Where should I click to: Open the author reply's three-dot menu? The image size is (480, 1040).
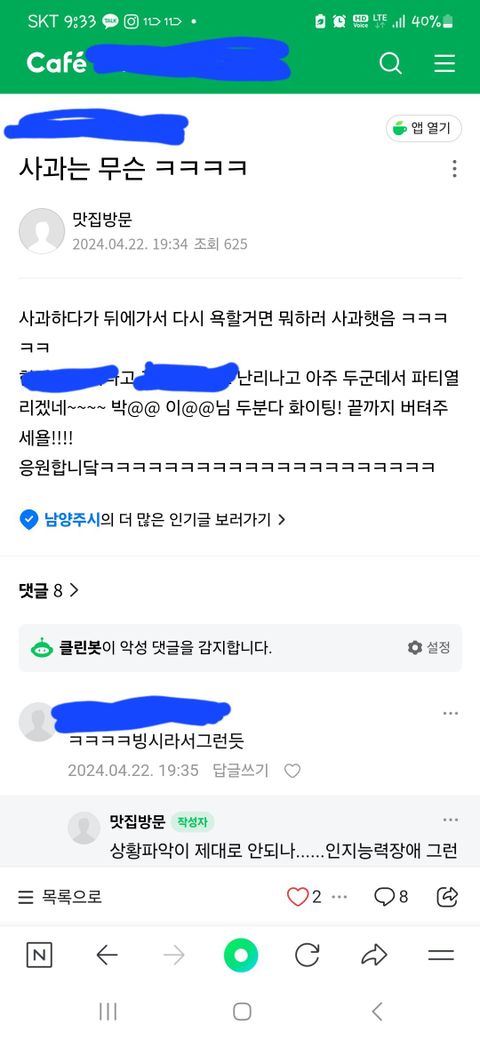coord(450,820)
